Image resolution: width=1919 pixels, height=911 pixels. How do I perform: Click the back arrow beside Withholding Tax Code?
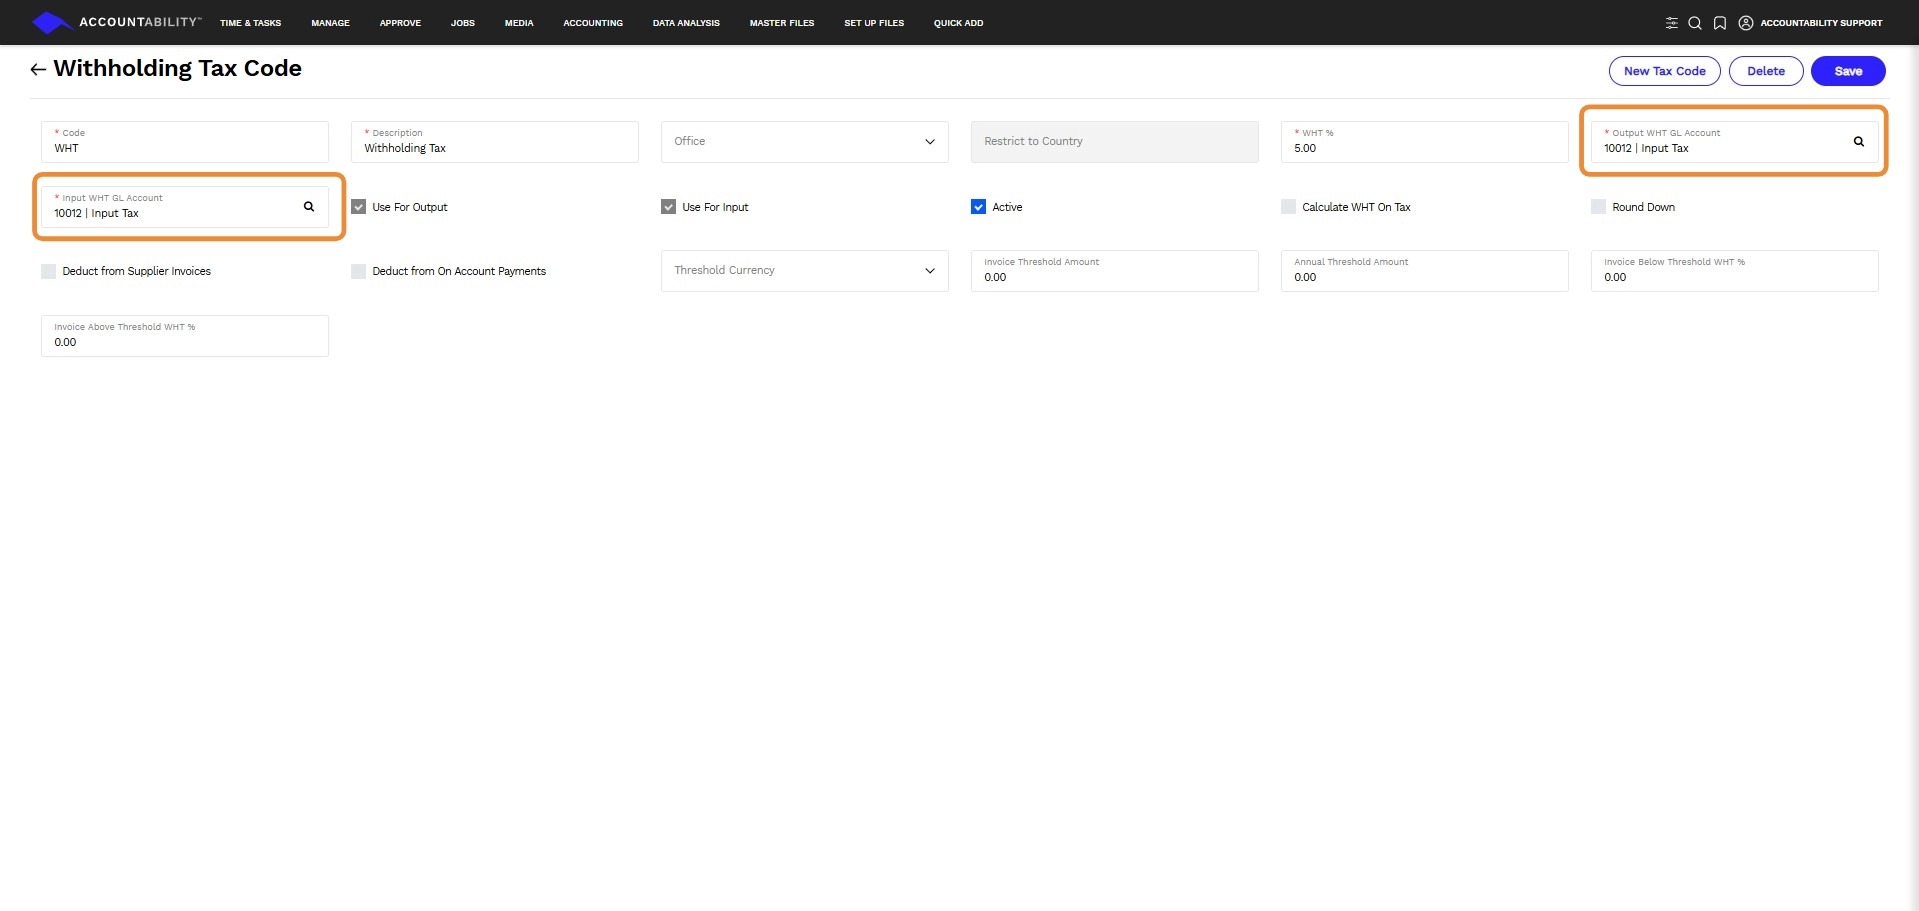tap(38, 69)
